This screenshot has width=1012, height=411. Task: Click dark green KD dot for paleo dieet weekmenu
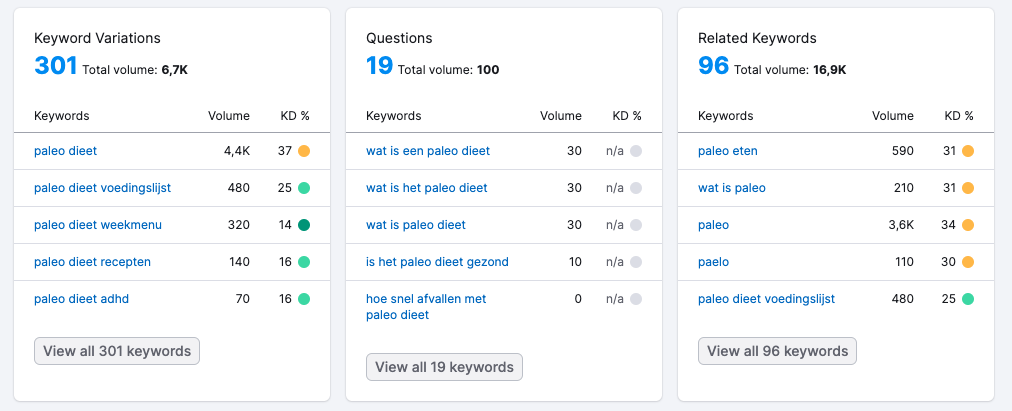[x=303, y=225]
